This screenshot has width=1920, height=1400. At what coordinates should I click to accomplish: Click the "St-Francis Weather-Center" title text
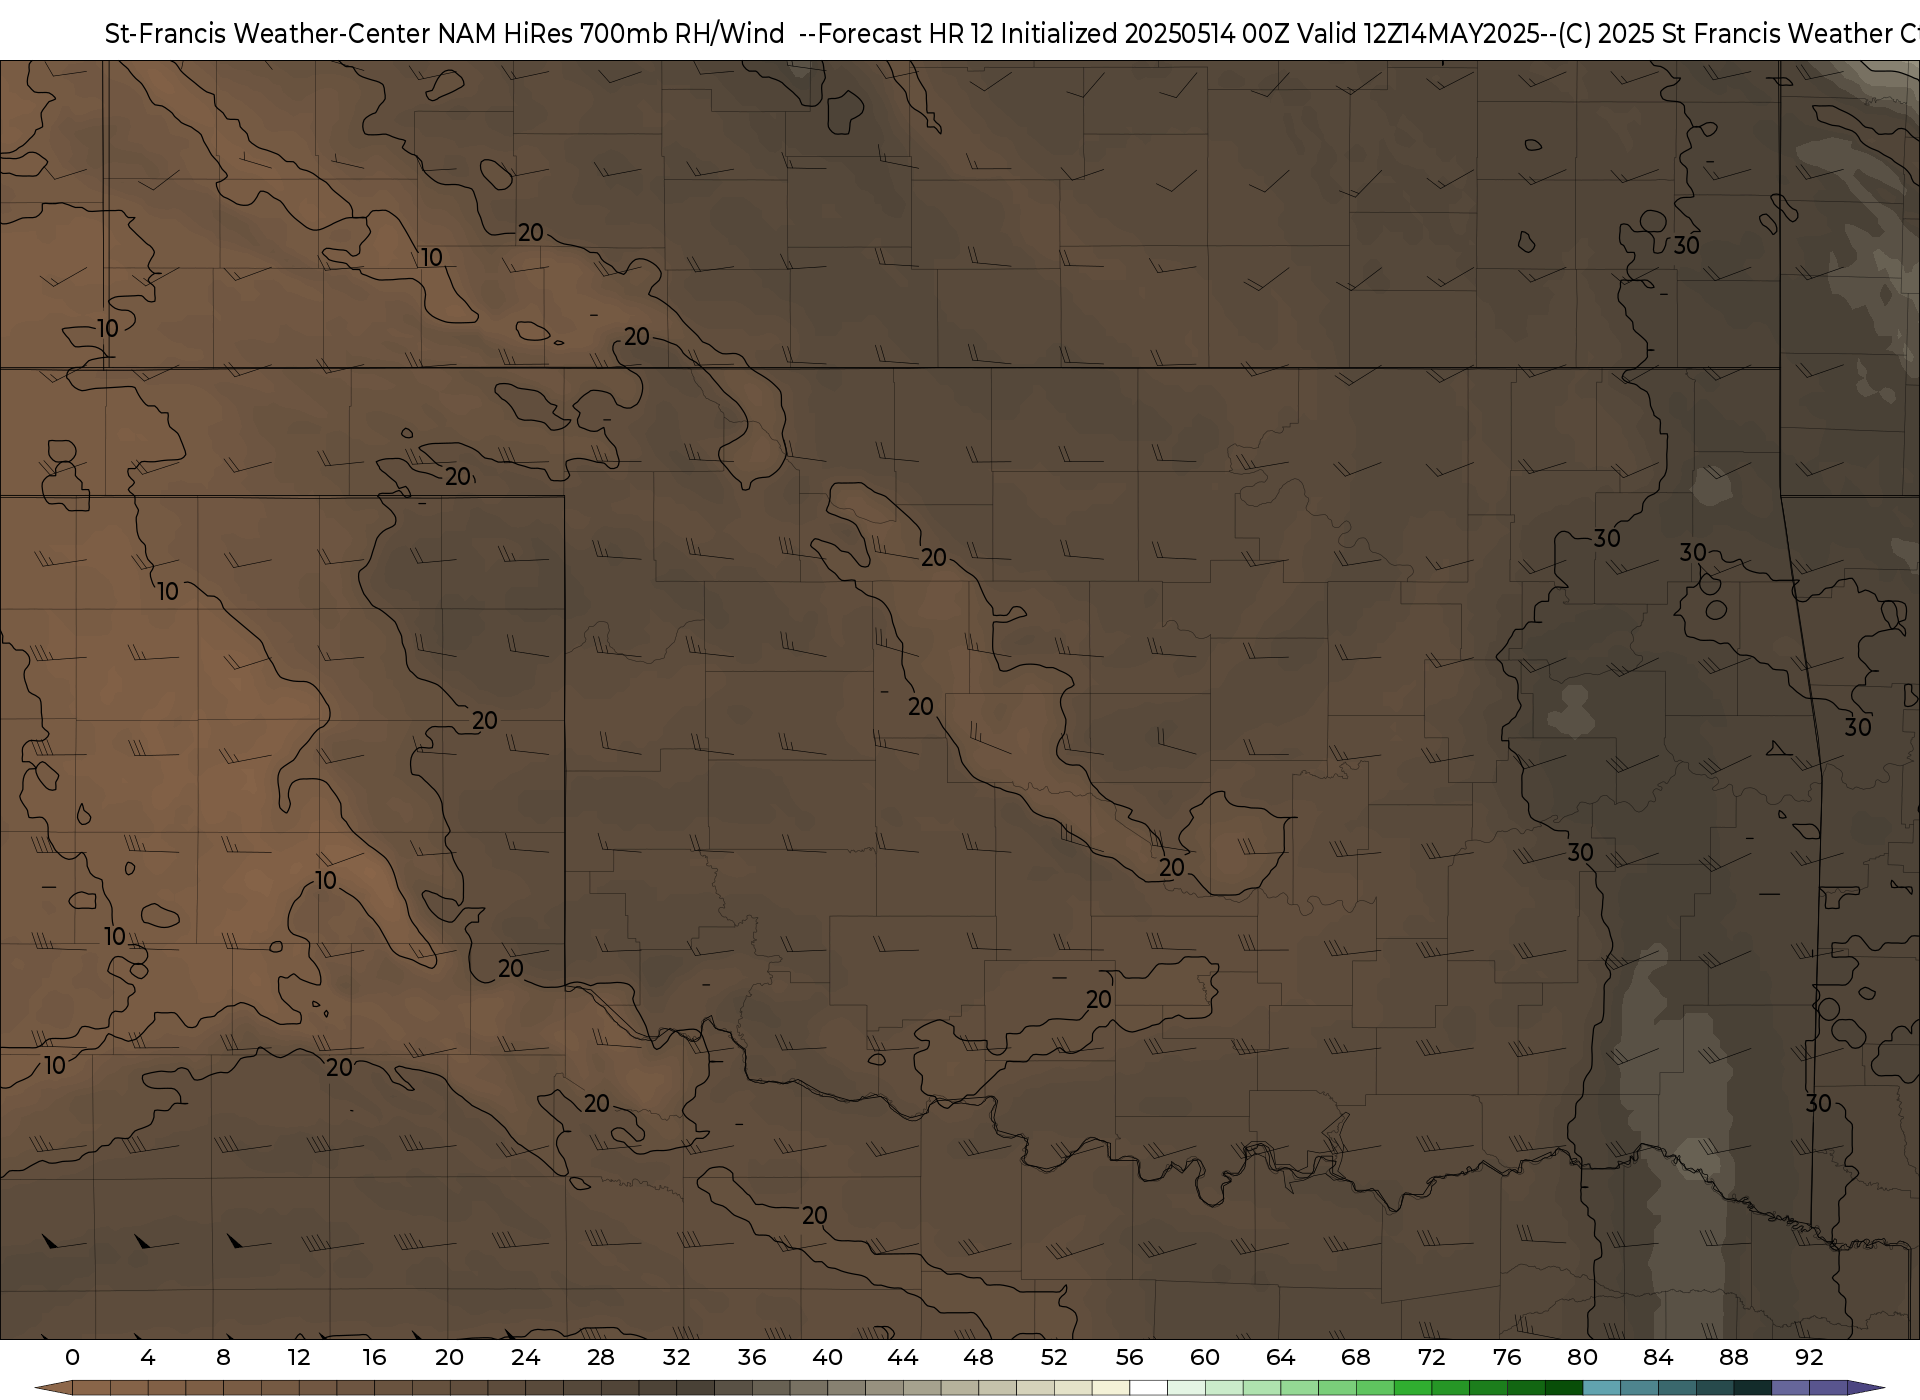(268, 34)
